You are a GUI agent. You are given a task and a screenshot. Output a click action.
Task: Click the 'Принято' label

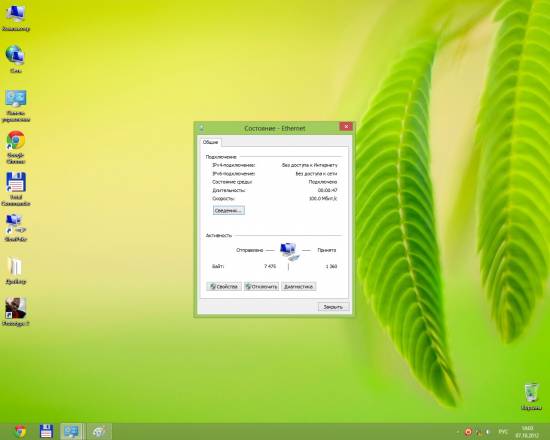point(327,250)
